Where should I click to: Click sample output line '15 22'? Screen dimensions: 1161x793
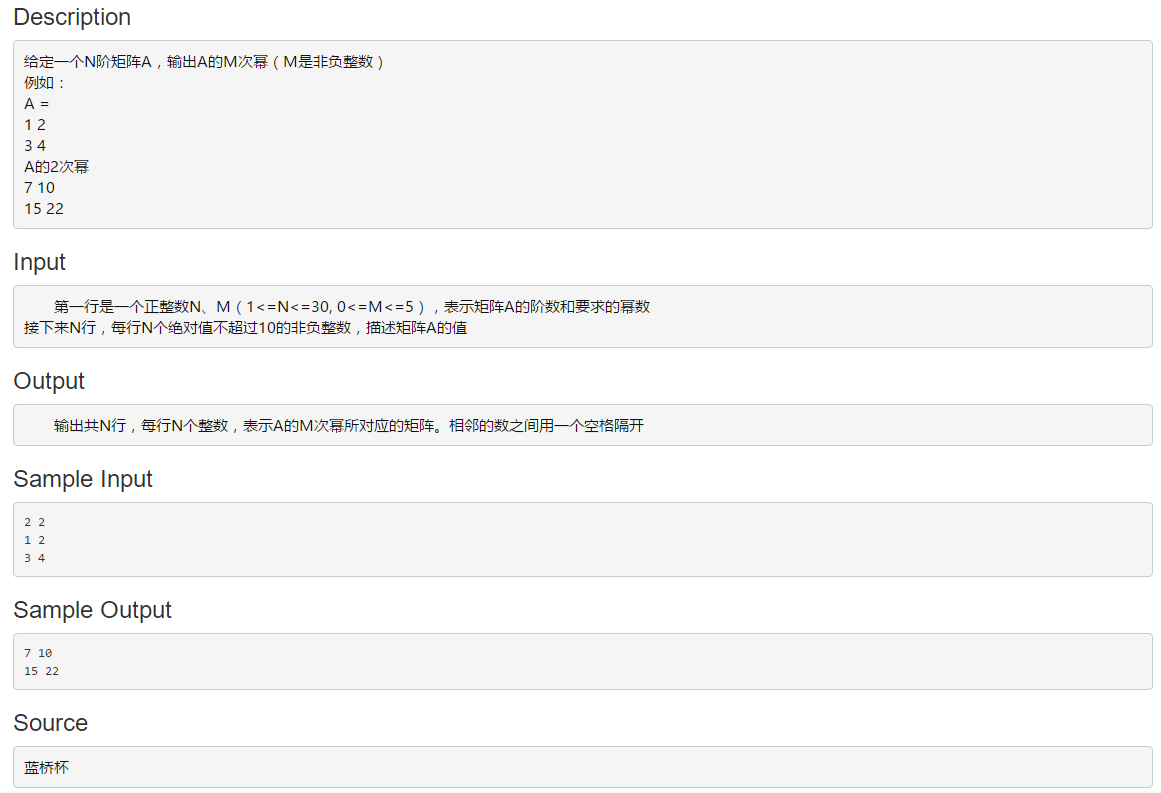[41, 672]
